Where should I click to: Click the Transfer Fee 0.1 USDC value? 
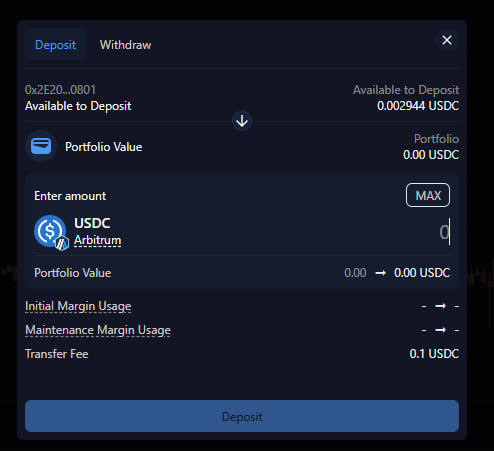point(434,354)
